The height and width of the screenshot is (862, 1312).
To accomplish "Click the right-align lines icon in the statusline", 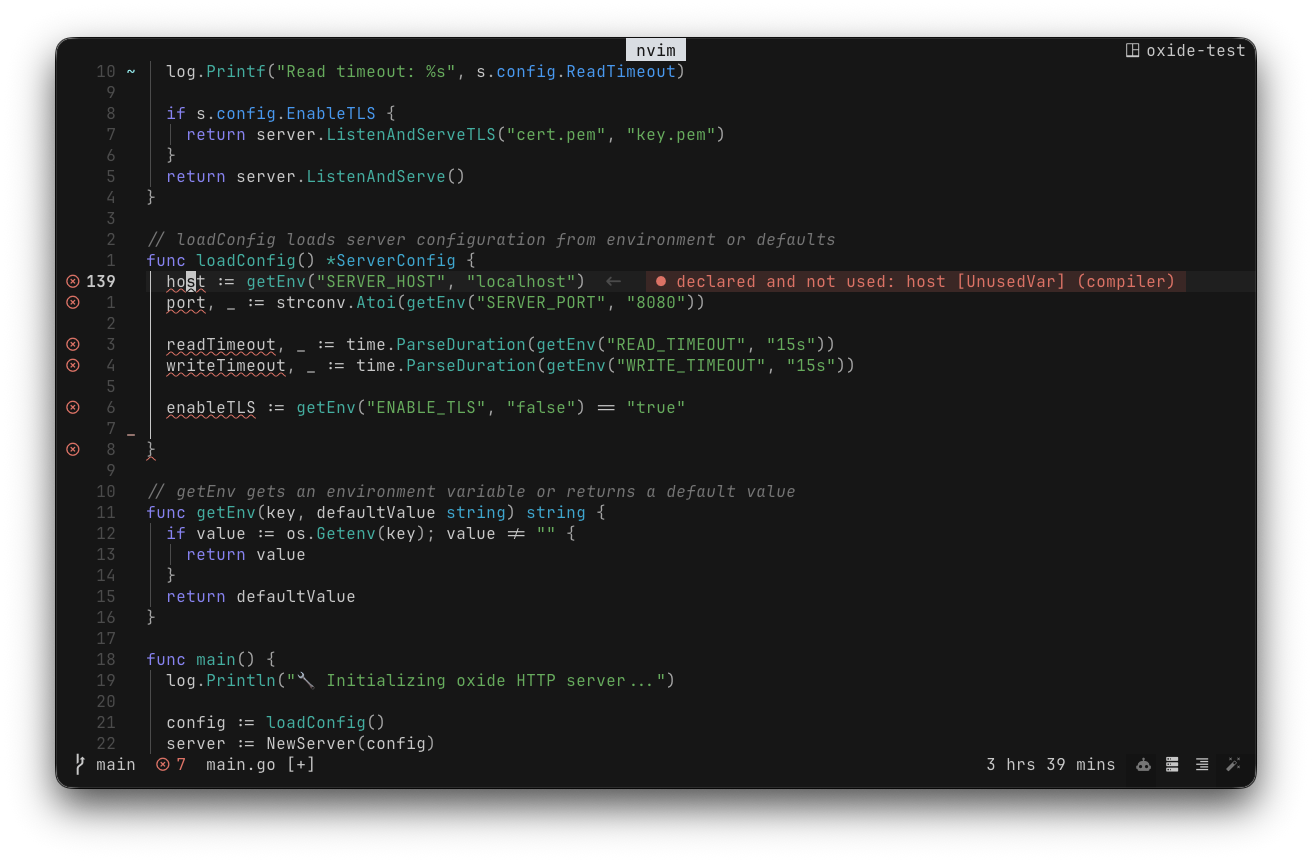I will click(1202, 765).
